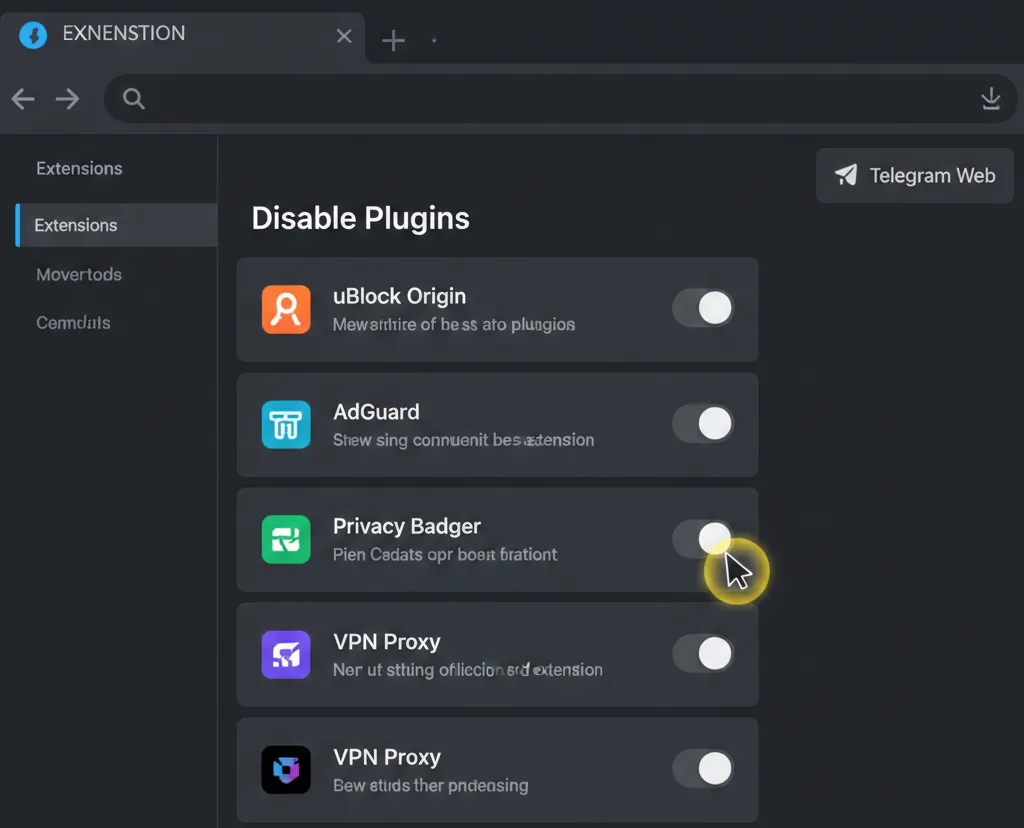Click the purple VPN Proxy icon
Viewport: 1024px width, 828px height.
(286, 654)
